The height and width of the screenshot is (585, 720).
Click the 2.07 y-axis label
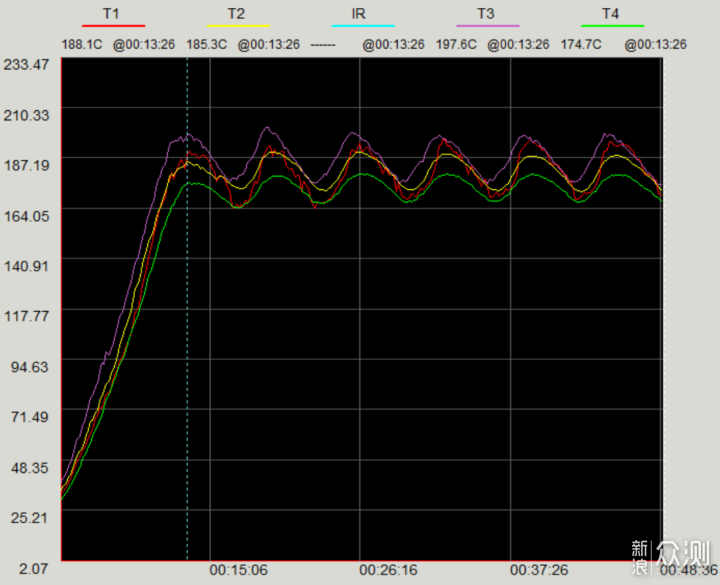pos(33,568)
